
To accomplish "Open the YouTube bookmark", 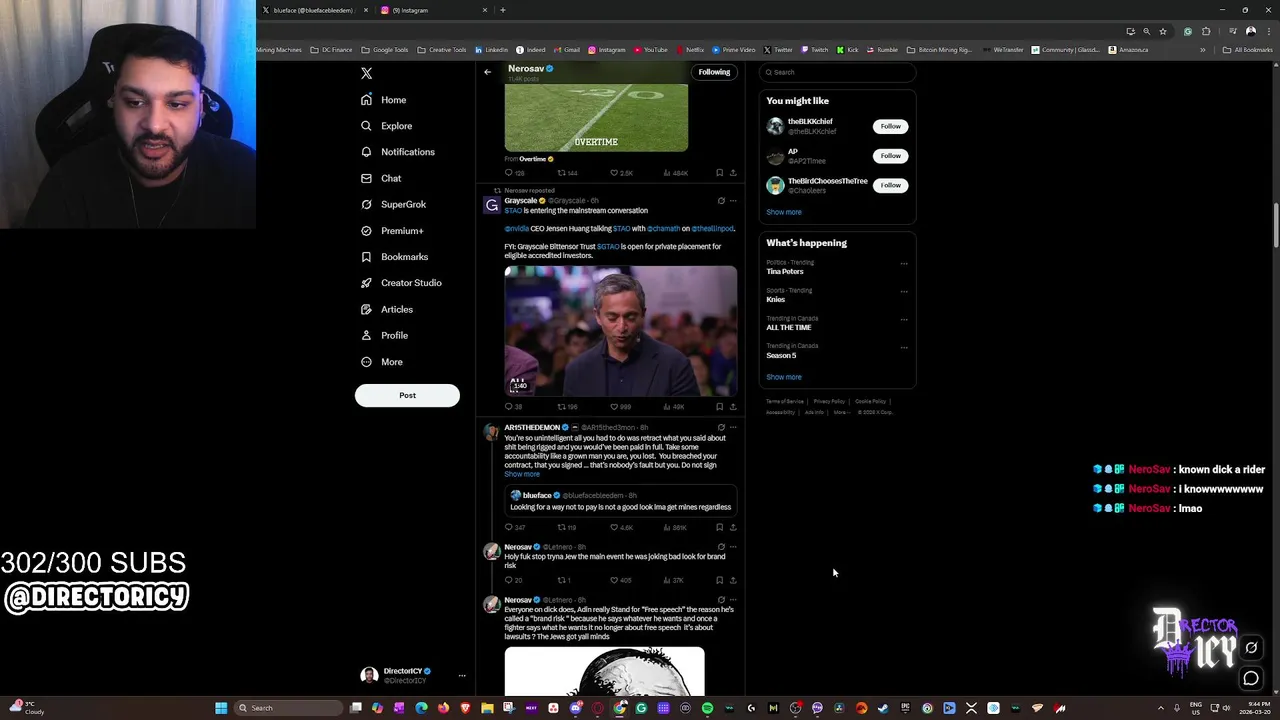I will click(649, 50).
